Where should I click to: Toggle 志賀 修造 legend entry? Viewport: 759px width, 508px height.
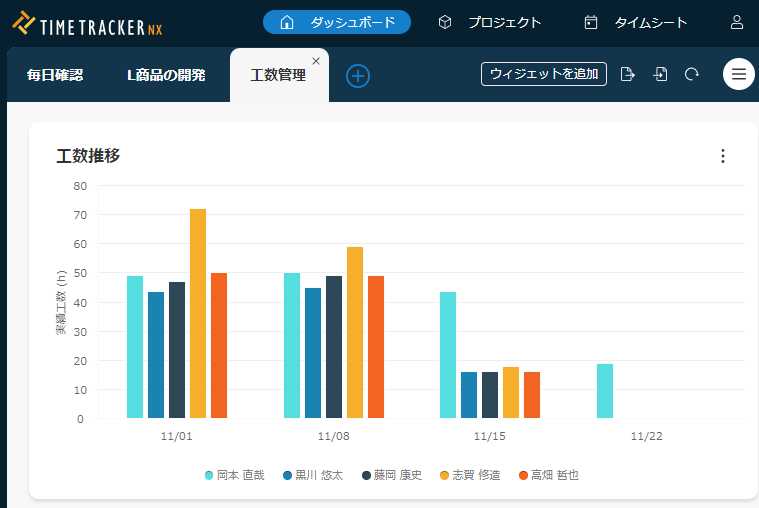474,475
